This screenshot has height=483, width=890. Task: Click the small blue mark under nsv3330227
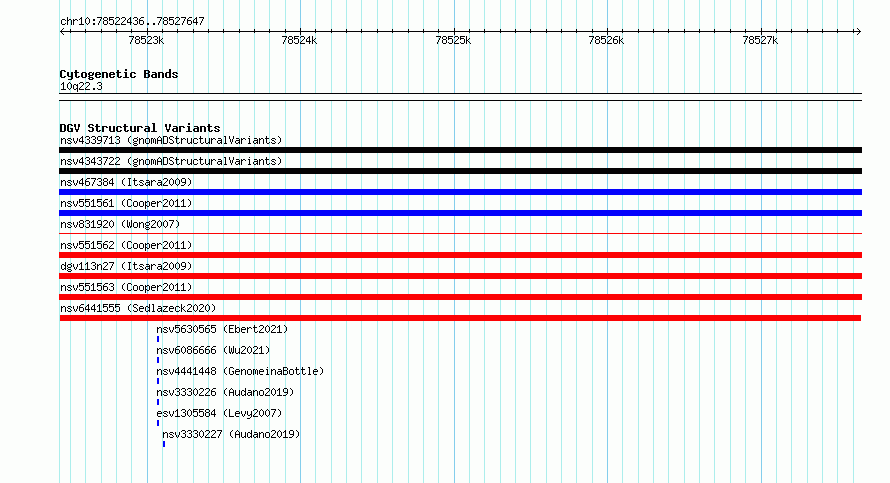click(x=164, y=444)
